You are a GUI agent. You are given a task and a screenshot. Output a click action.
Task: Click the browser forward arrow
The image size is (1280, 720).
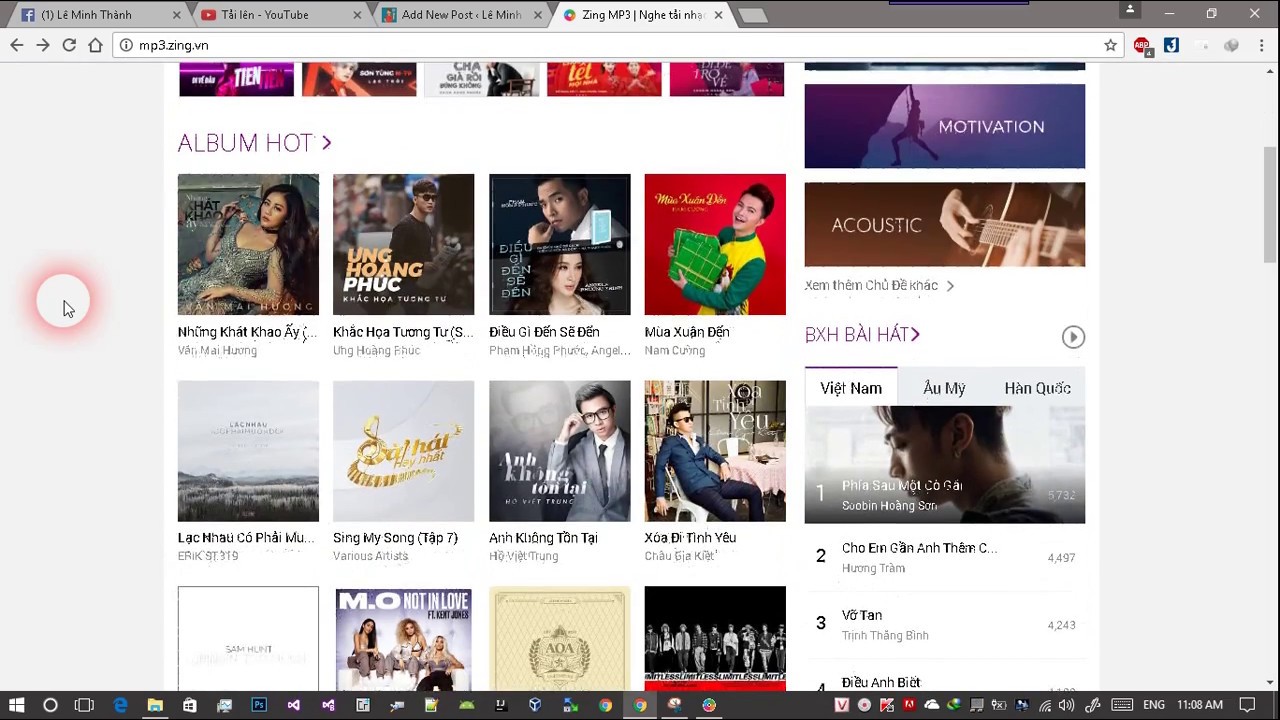43,45
